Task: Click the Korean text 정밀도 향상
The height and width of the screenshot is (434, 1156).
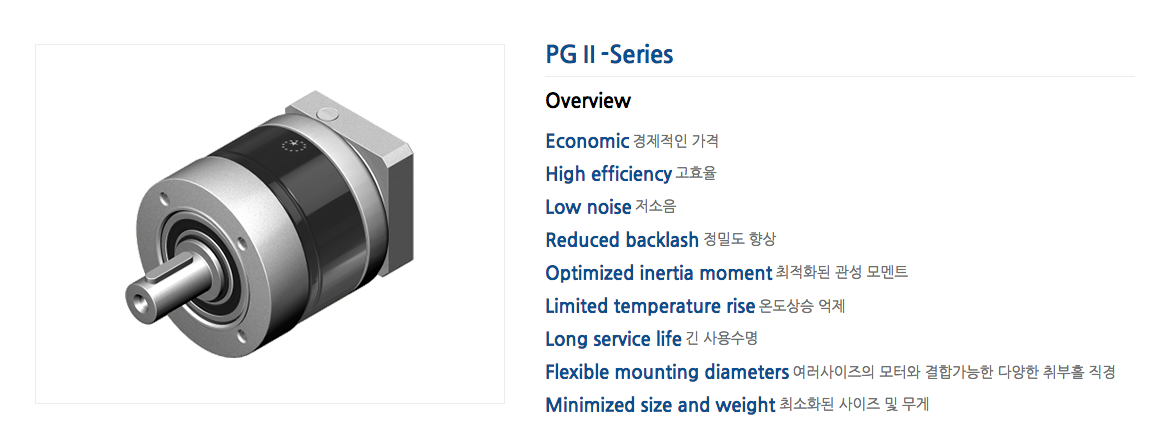Action: [x=740, y=239]
